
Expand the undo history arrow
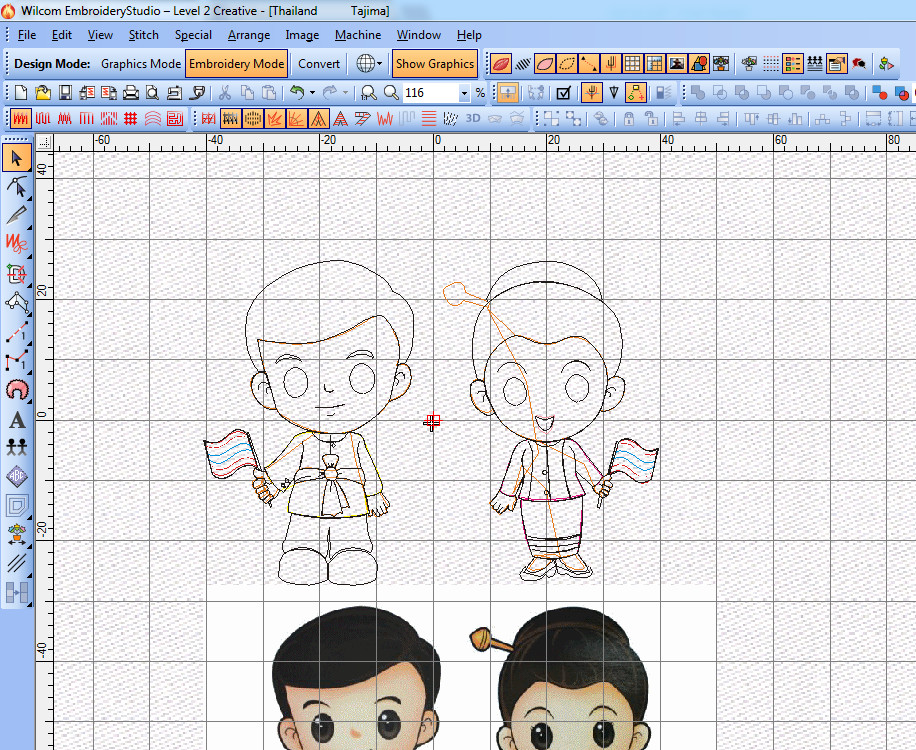click(x=313, y=92)
